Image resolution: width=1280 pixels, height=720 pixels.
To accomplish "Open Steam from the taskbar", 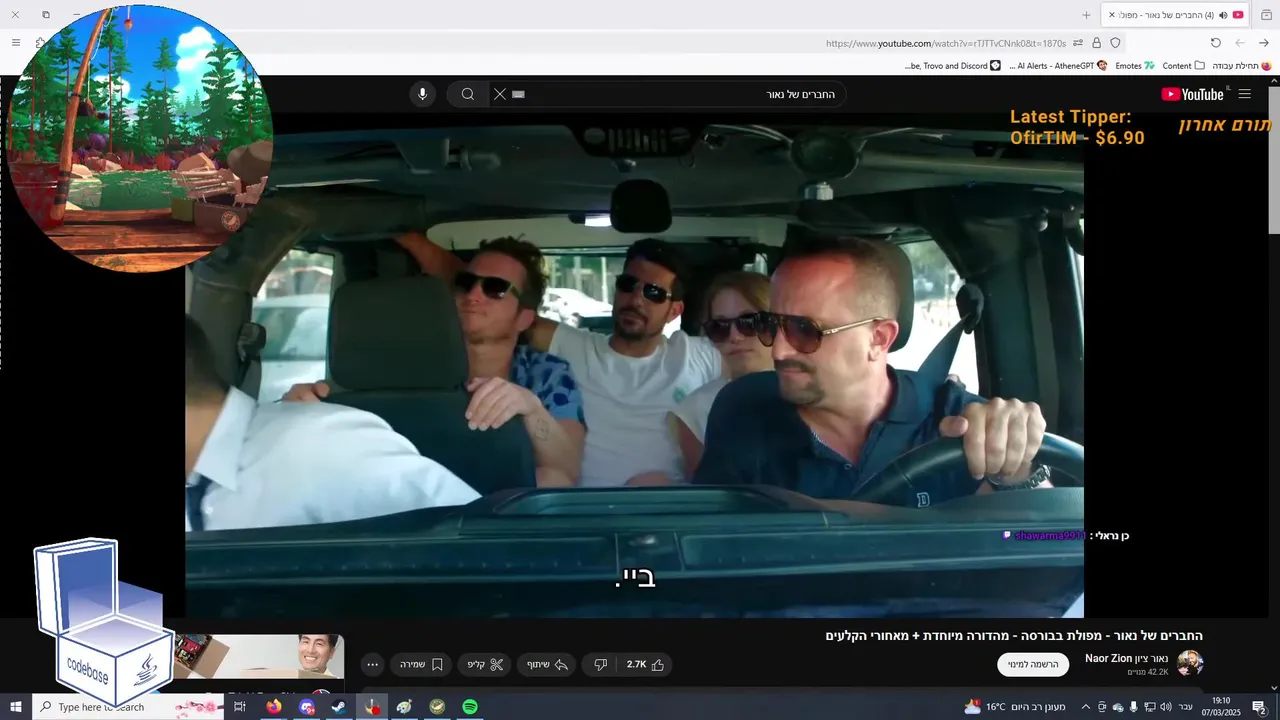I will click(x=339, y=707).
